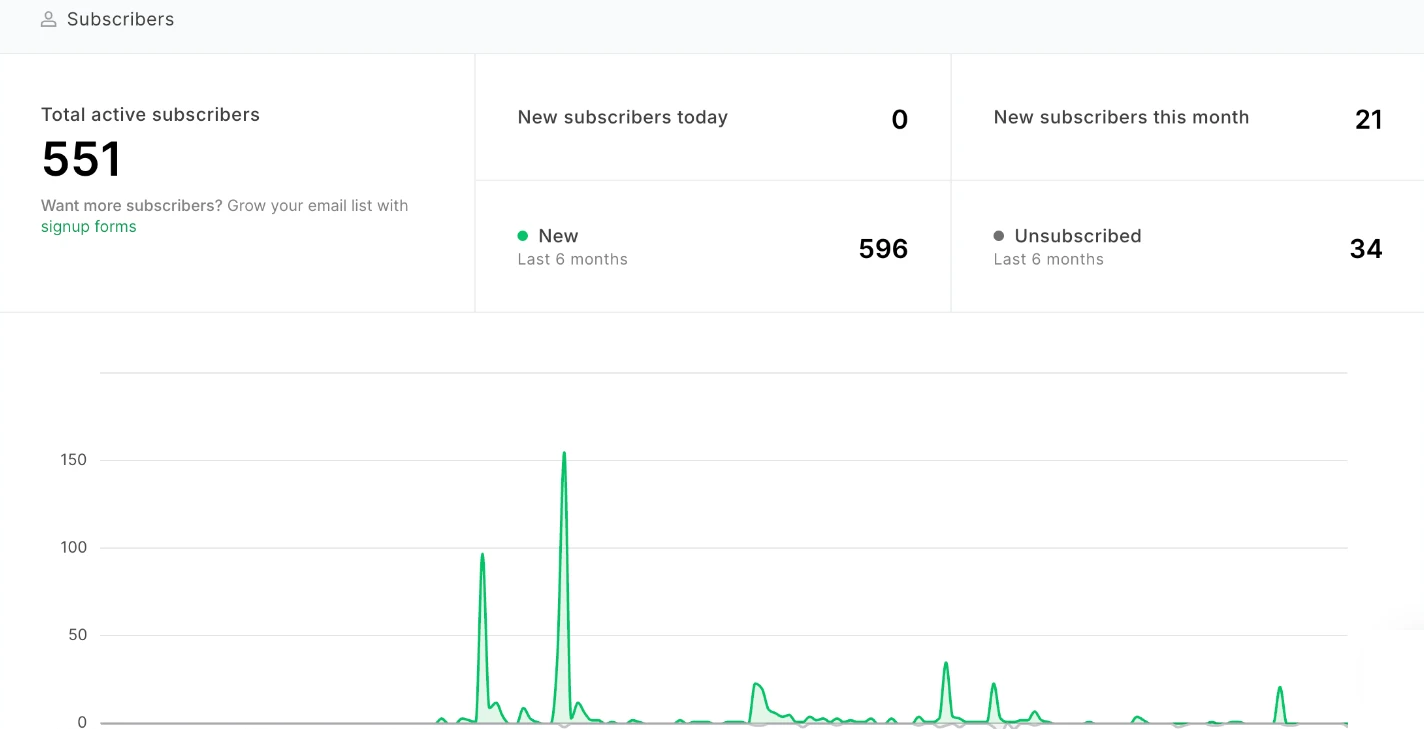Click the 34 unsubscribed figure

tap(1366, 248)
